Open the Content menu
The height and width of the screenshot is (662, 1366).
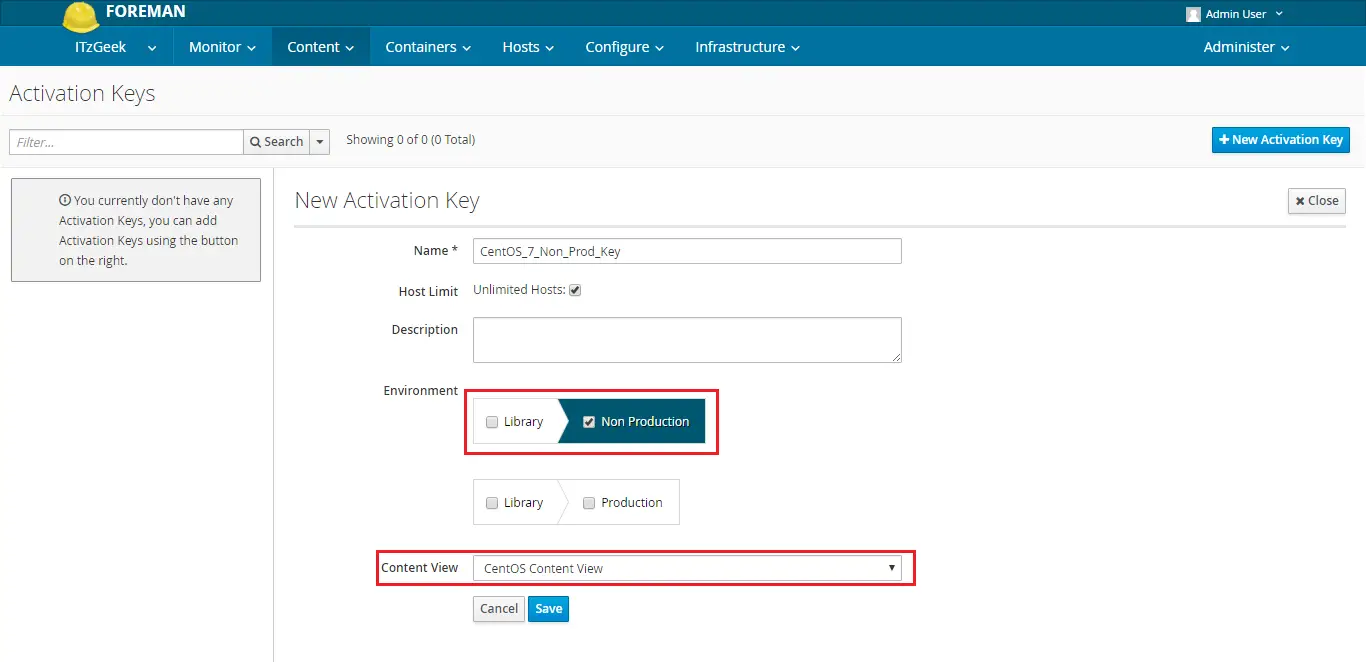tap(320, 47)
